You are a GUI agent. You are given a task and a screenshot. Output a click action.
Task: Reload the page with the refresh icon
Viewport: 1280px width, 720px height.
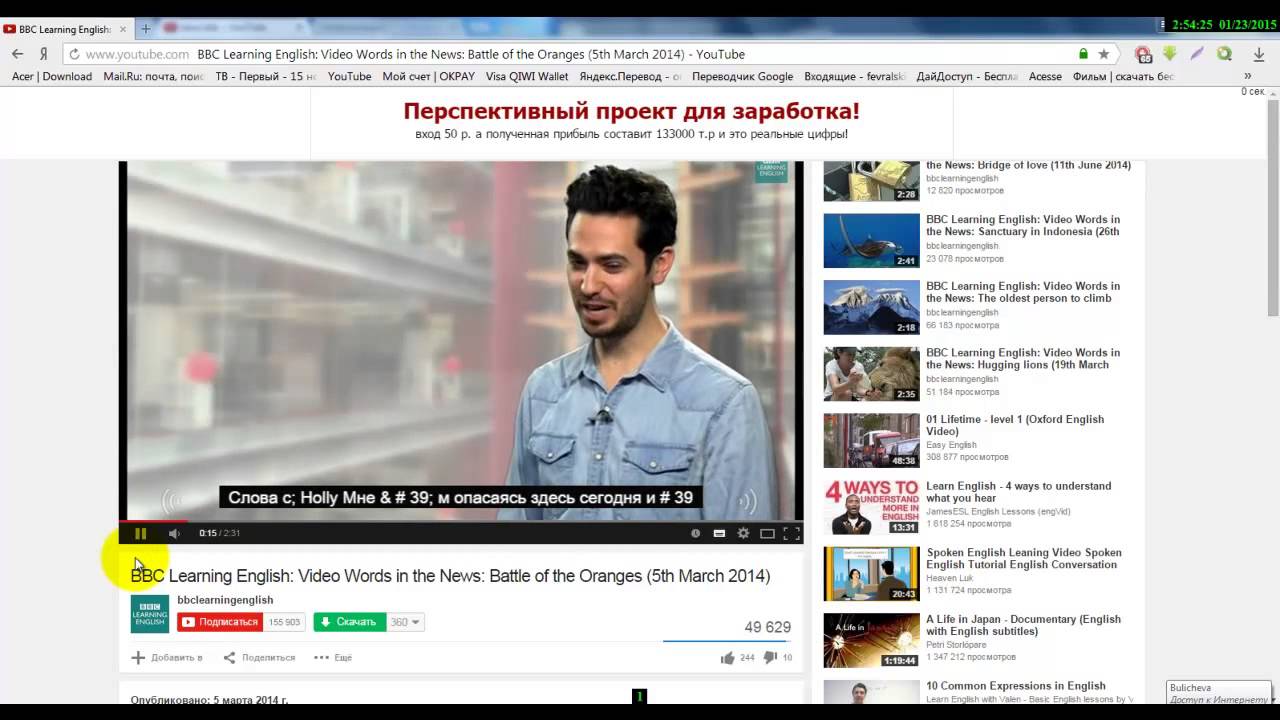pos(74,54)
